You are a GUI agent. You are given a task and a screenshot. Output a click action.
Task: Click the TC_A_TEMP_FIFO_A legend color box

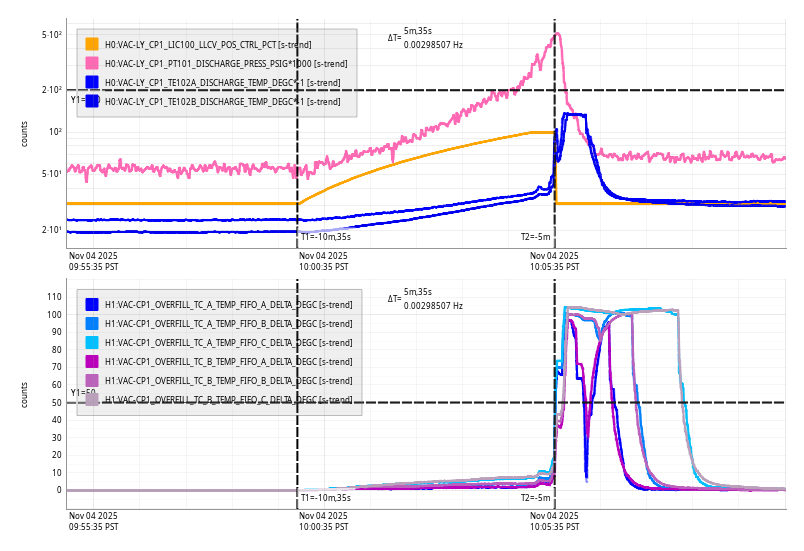(x=92, y=304)
